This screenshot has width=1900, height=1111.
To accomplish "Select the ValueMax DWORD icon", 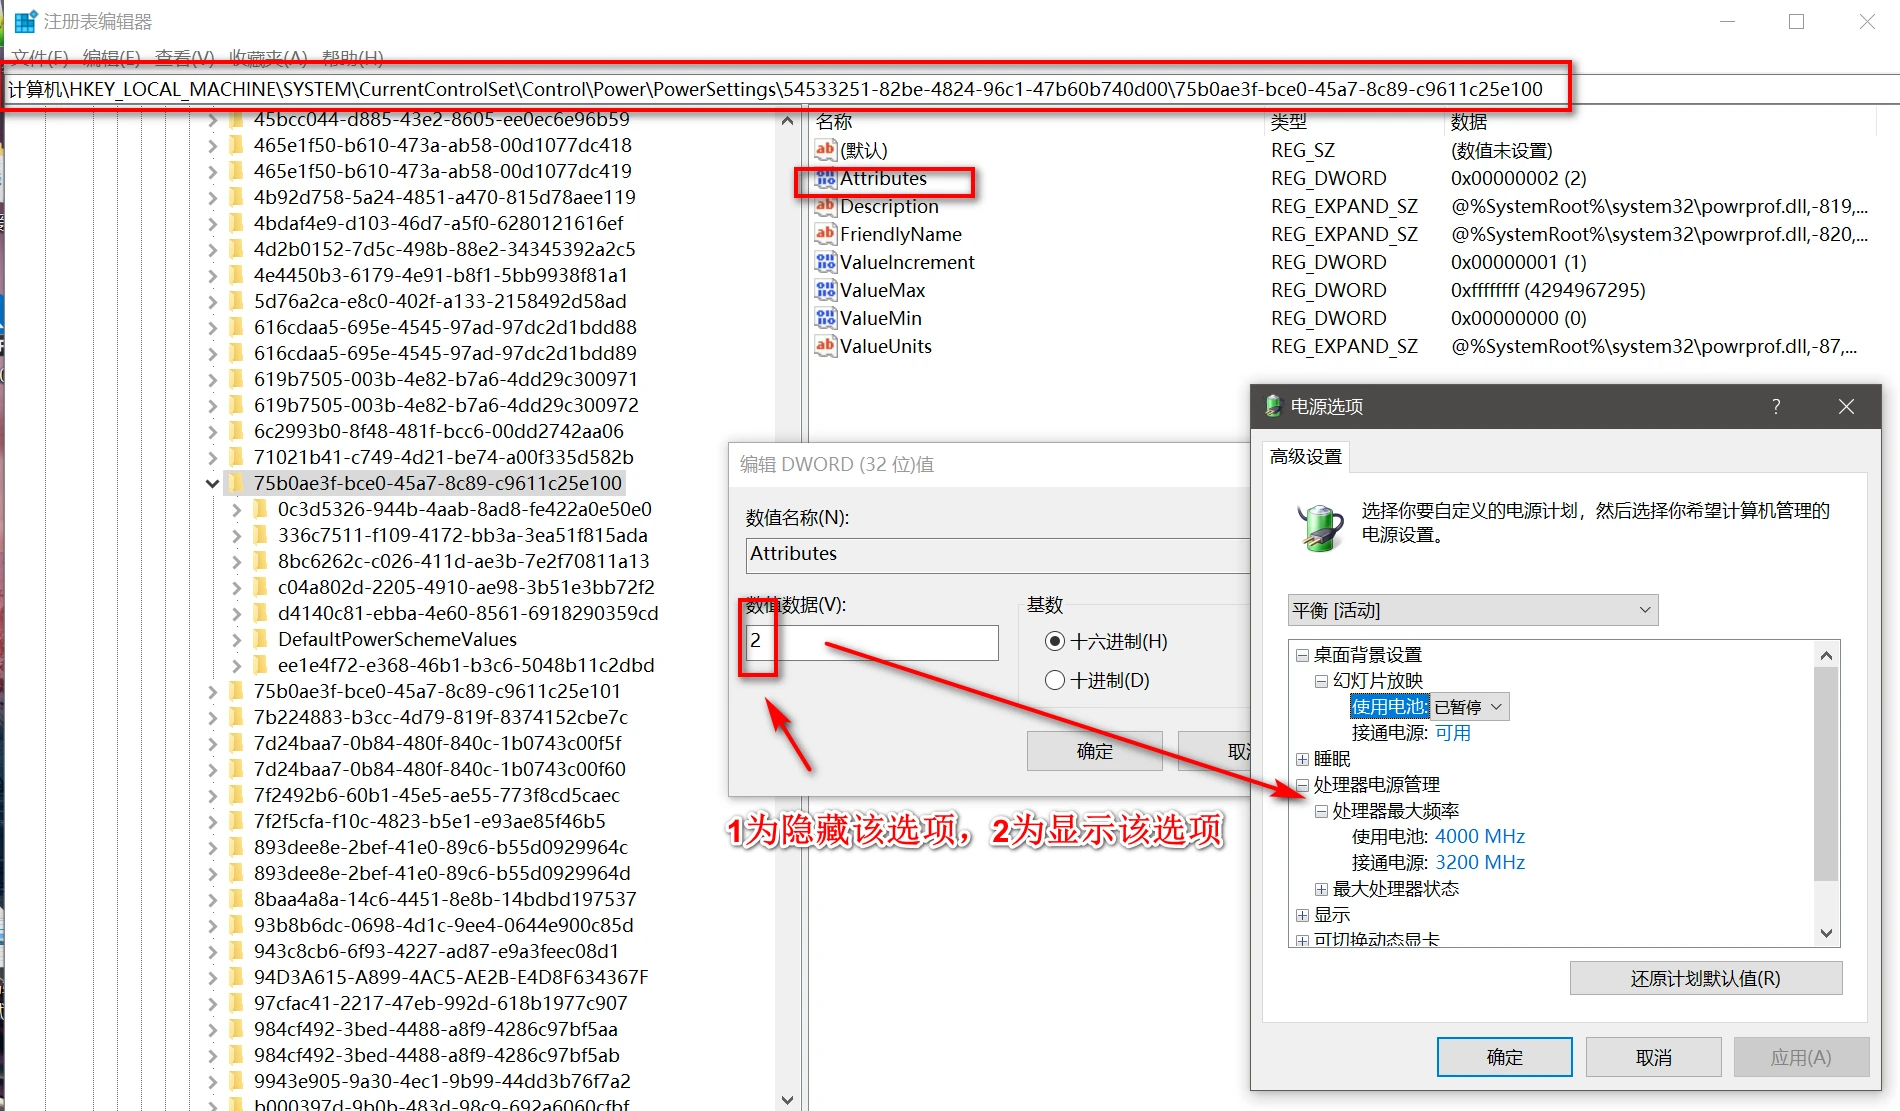I will tap(825, 290).
